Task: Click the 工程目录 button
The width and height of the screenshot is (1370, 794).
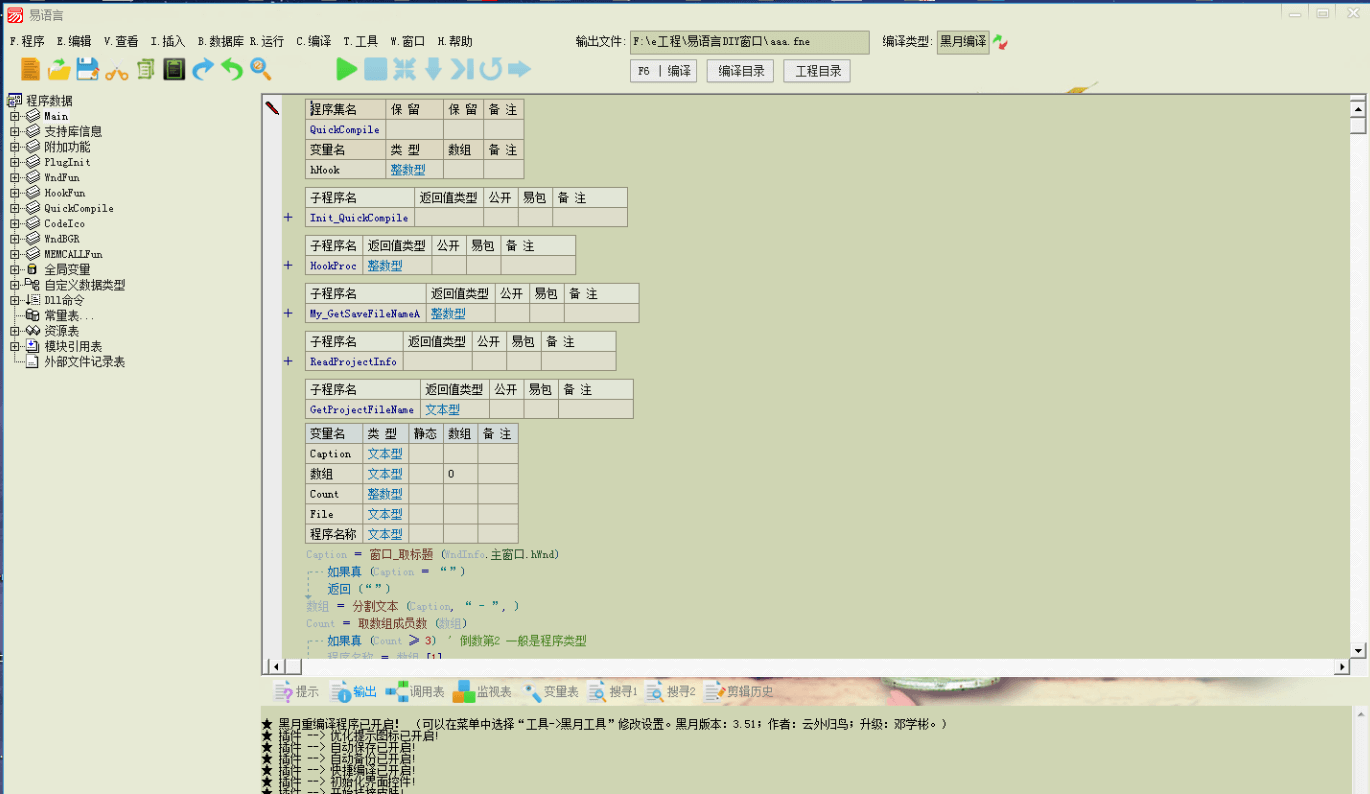Action: coord(817,70)
